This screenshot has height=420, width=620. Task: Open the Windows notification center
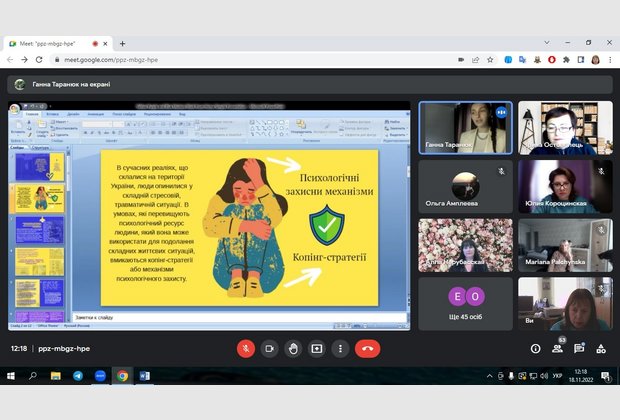(605, 376)
